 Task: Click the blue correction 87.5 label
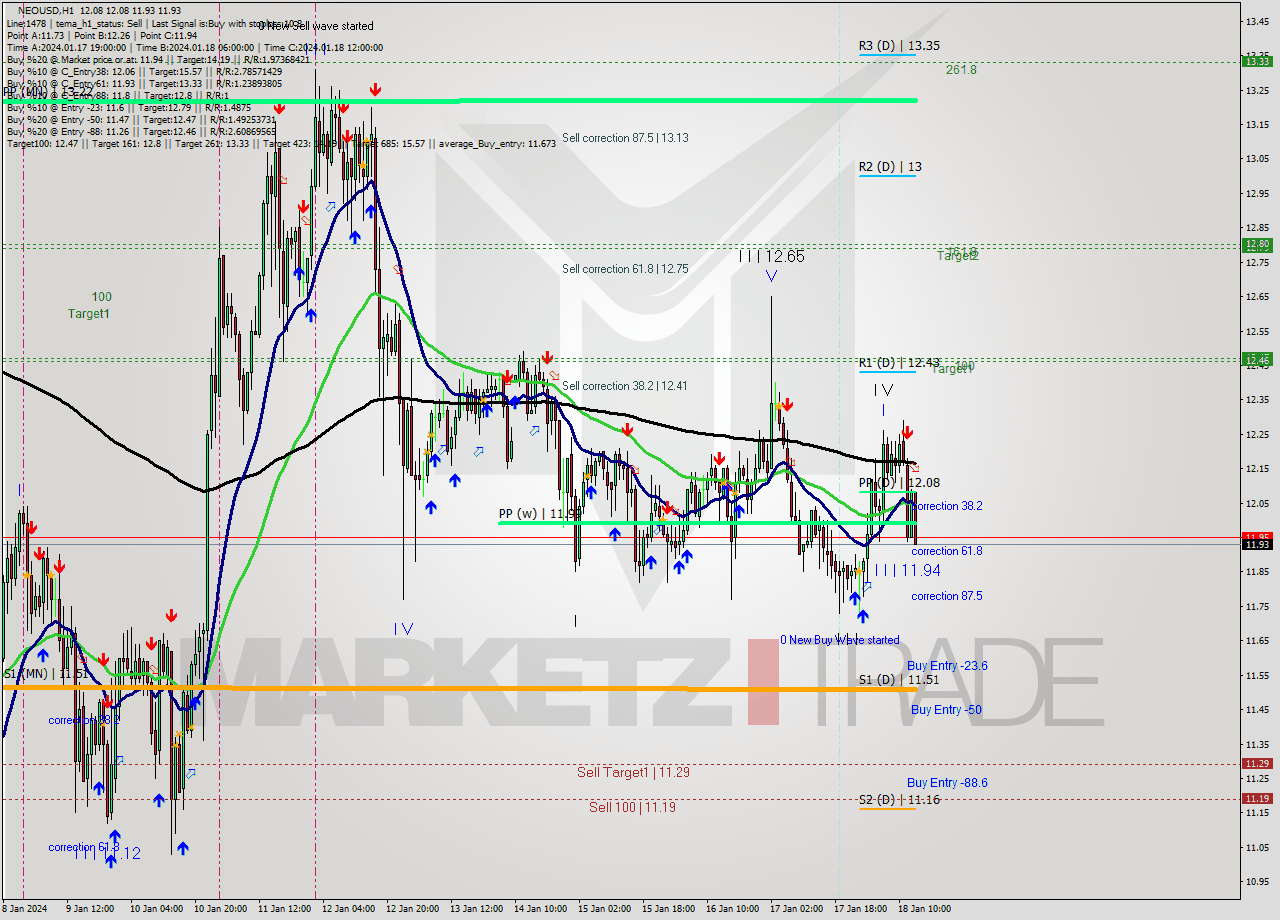coord(946,596)
